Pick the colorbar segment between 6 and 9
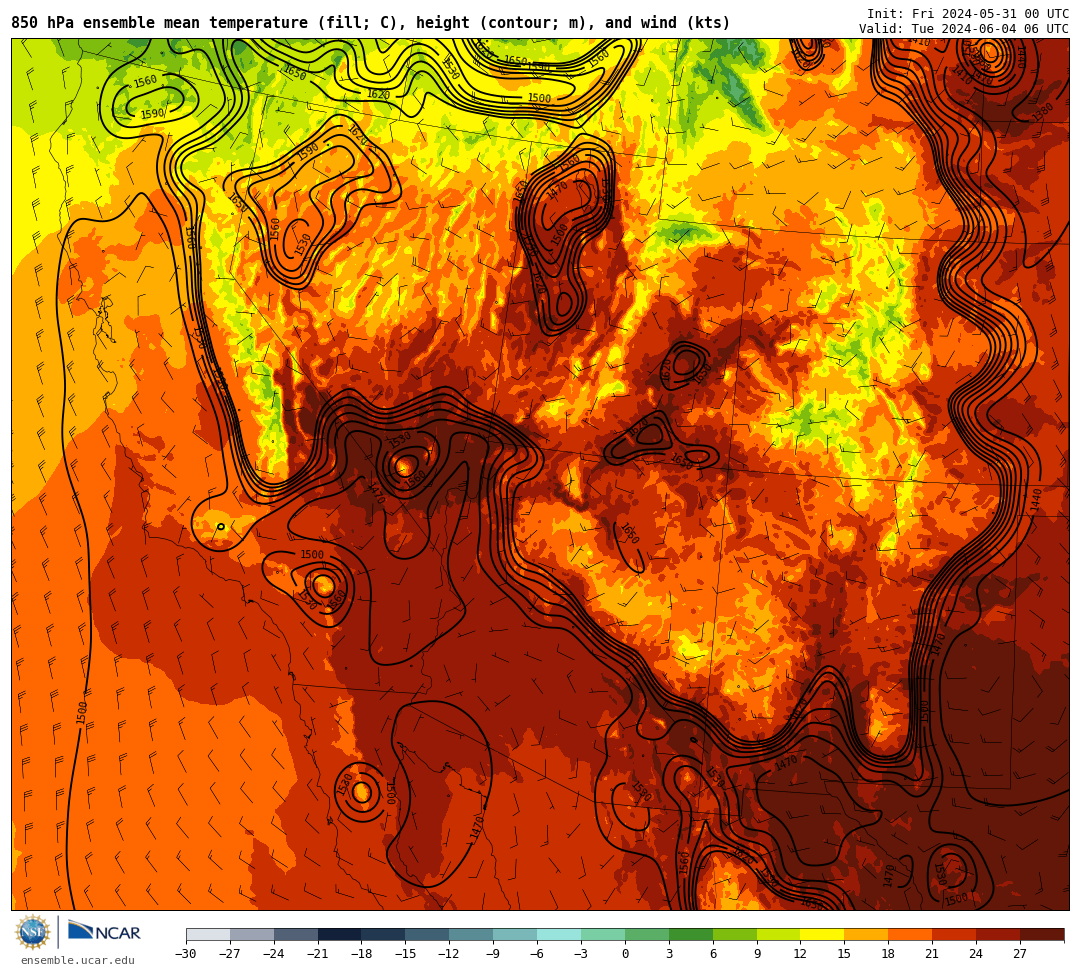Screen dimensions: 1080x973 [735, 934]
